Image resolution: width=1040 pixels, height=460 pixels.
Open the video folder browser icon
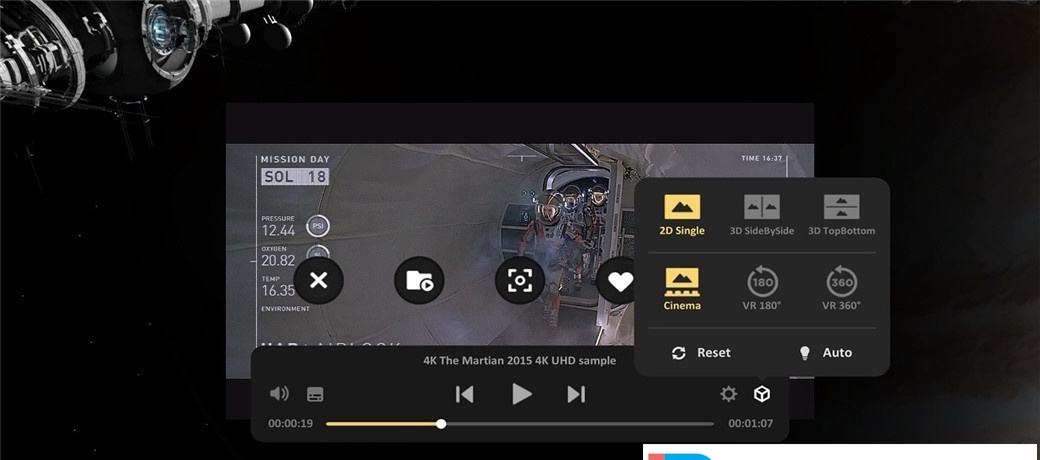click(x=419, y=280)
